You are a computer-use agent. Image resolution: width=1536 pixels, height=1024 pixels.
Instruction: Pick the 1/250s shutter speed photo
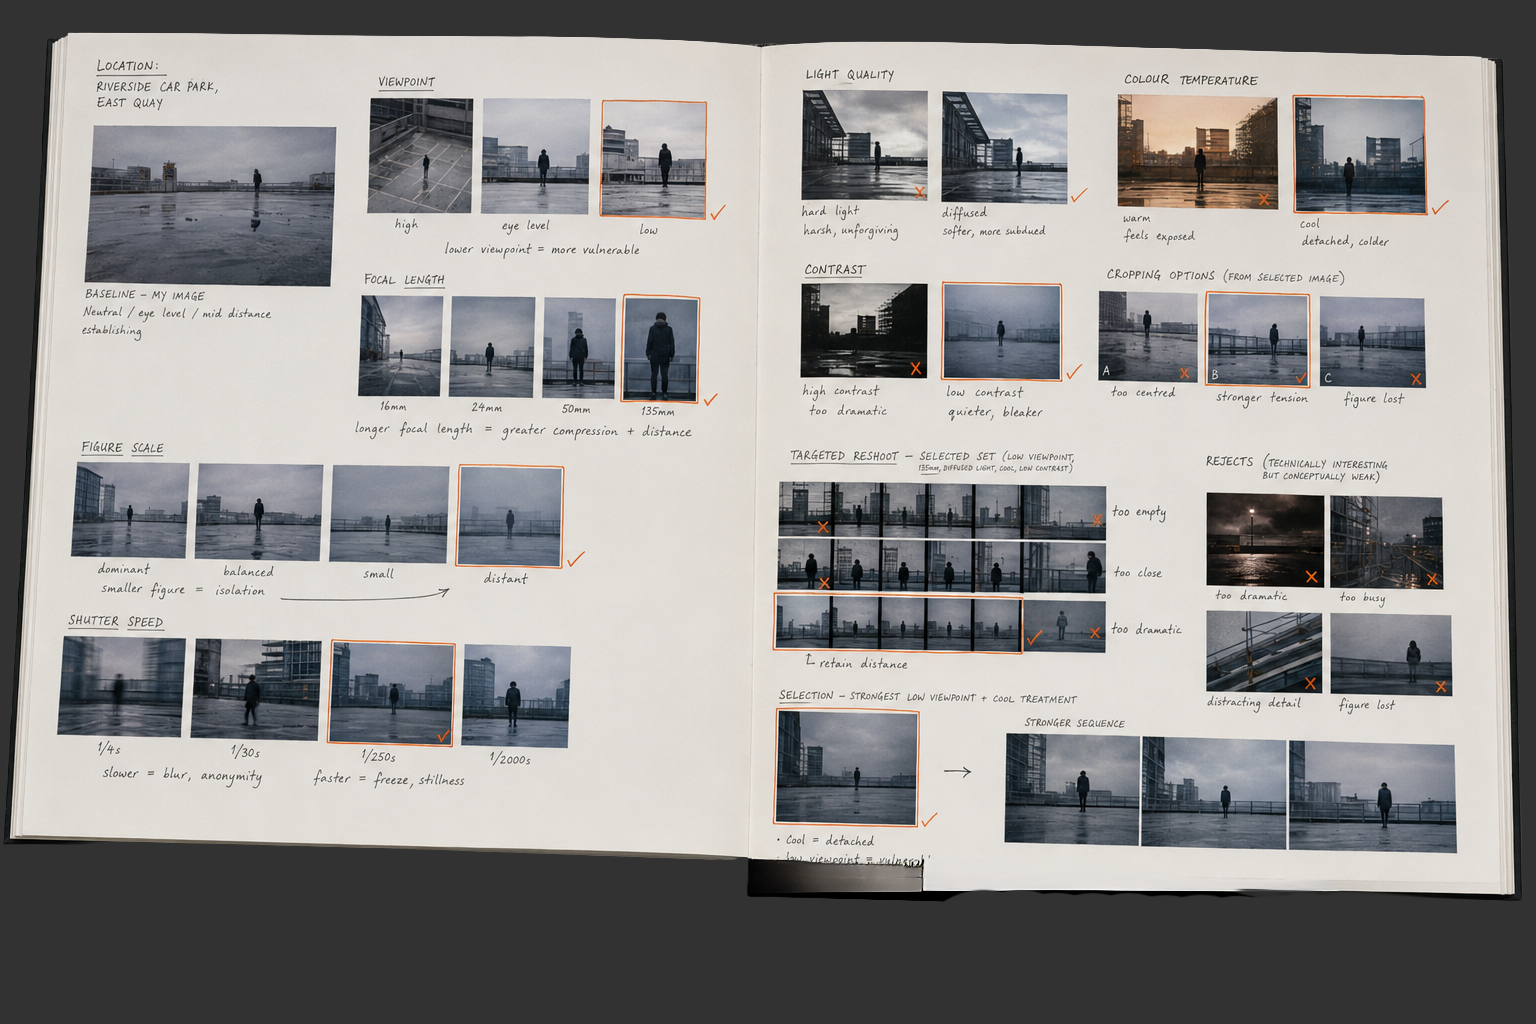391,693
